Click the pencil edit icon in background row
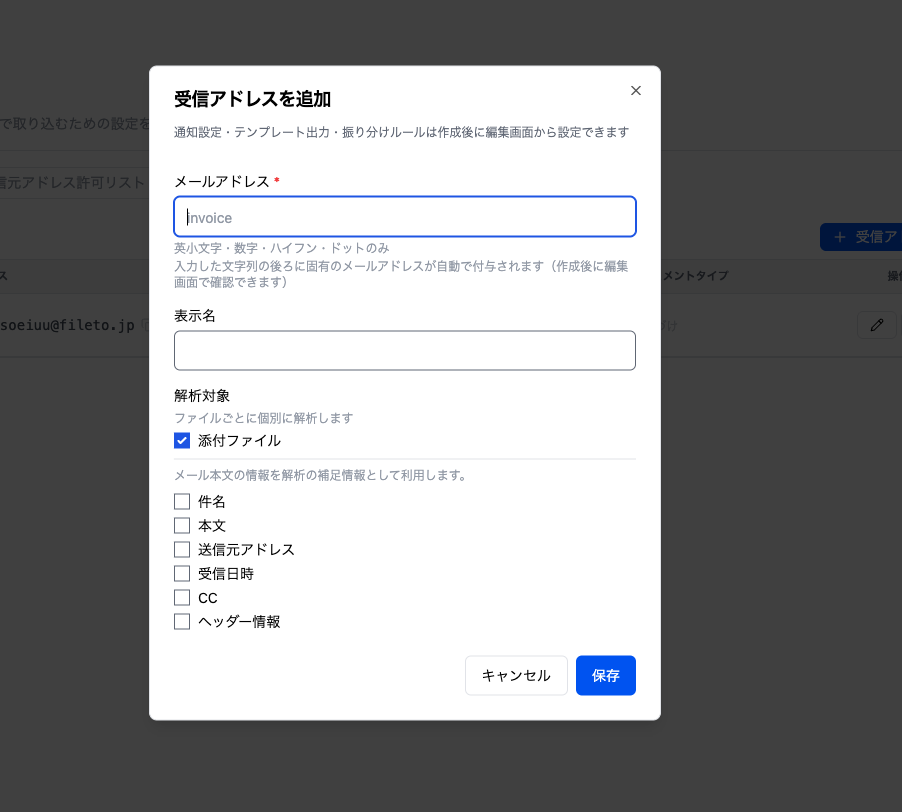The width and height of the screenshot is (902, 812). tap(877, 325)
